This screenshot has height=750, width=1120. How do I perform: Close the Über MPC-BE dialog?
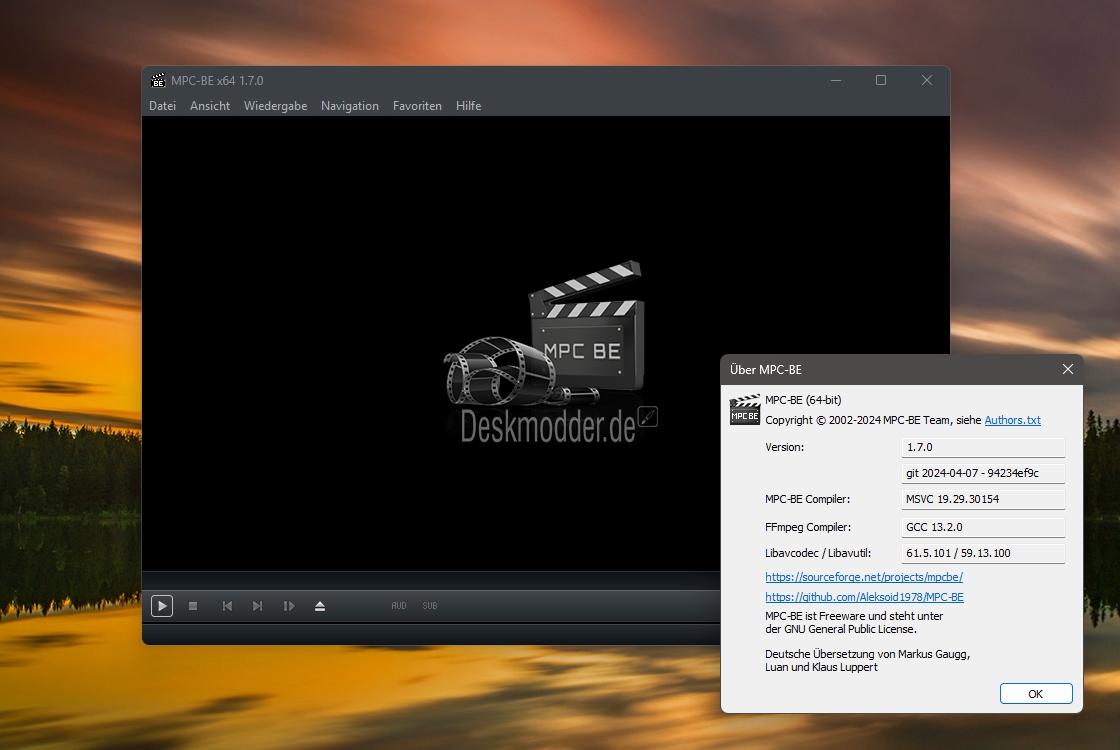click(1067, 369)
